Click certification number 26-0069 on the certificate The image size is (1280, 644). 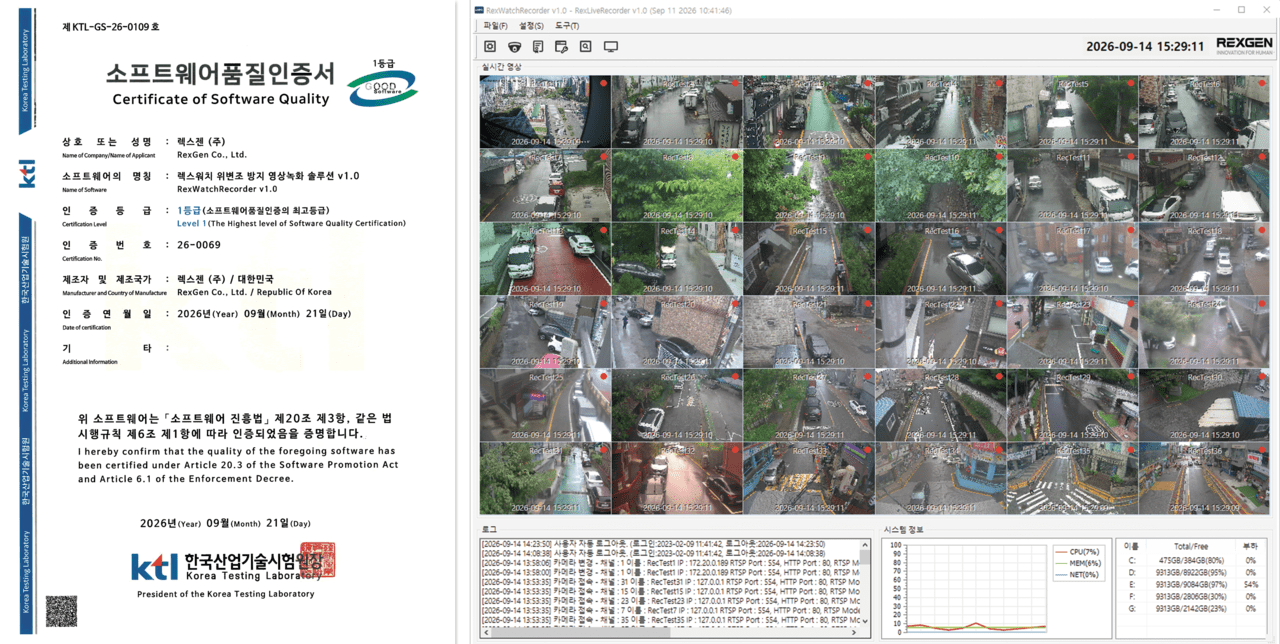coord(199,244)
